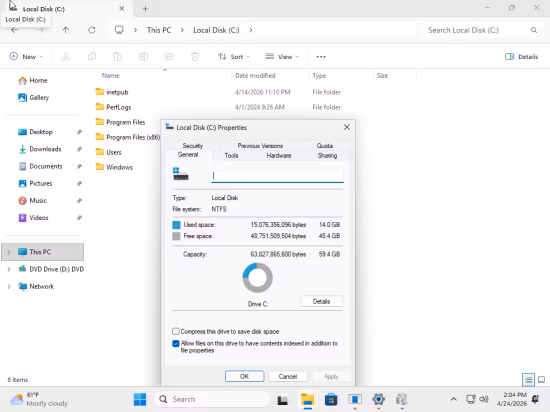Click the Copy toolbar icon

click(92, 56)
